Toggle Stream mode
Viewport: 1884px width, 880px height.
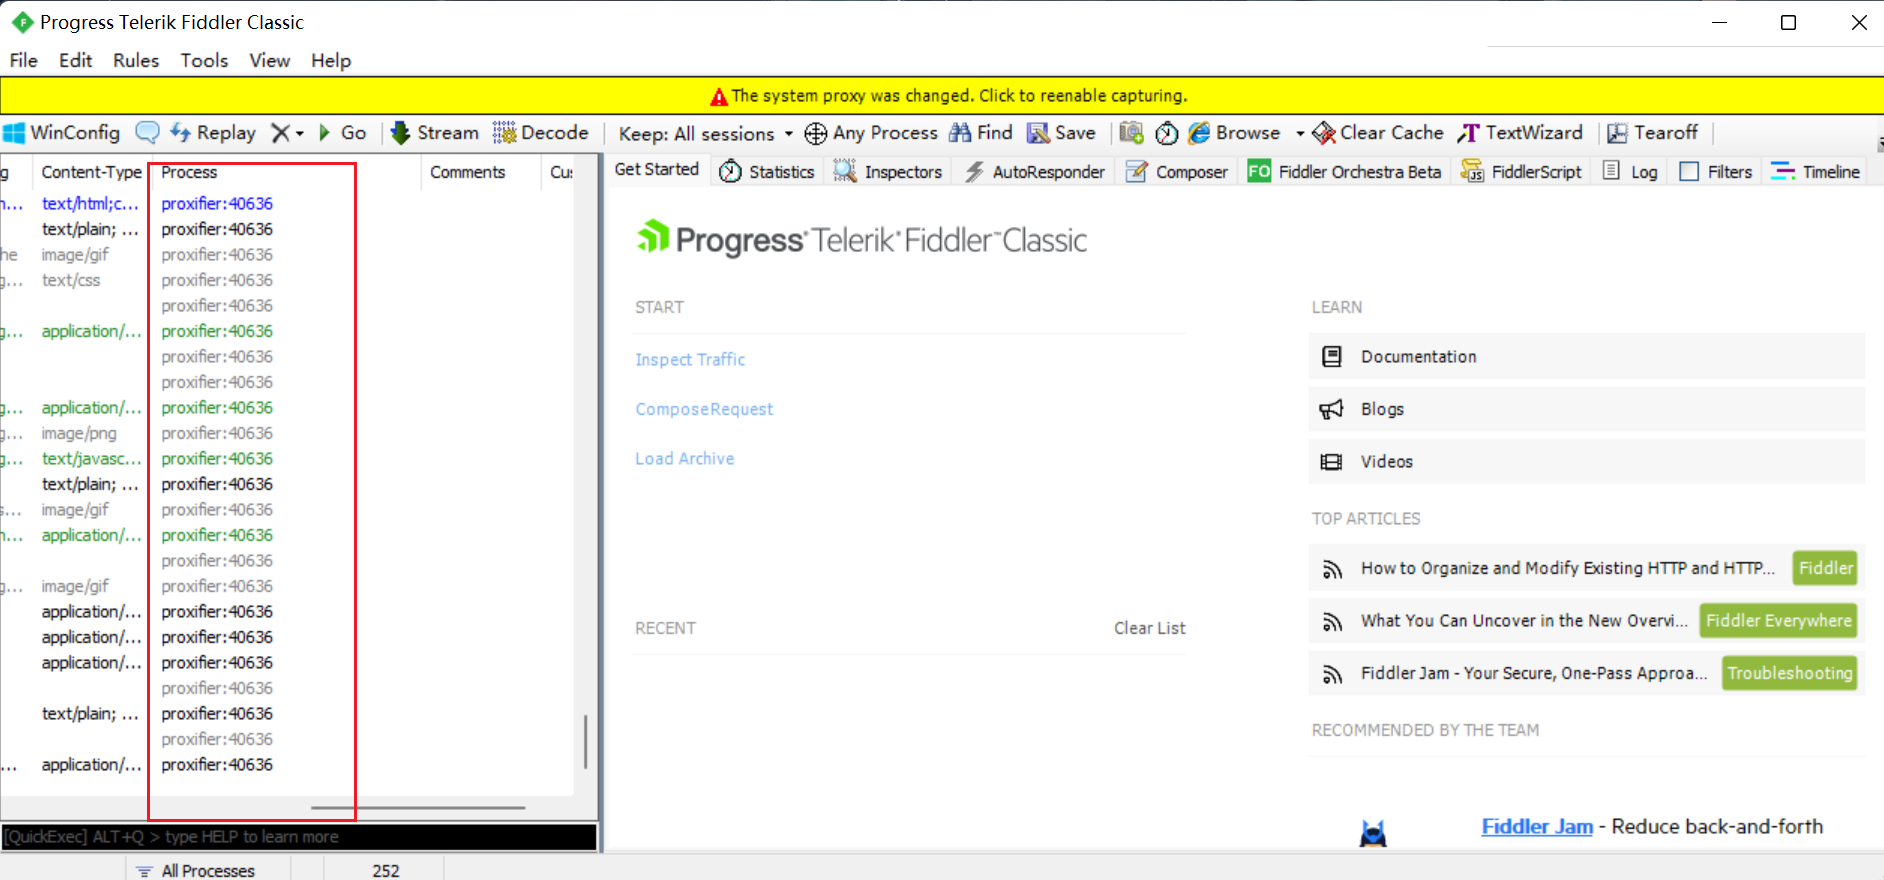click(x=435, y=133)
